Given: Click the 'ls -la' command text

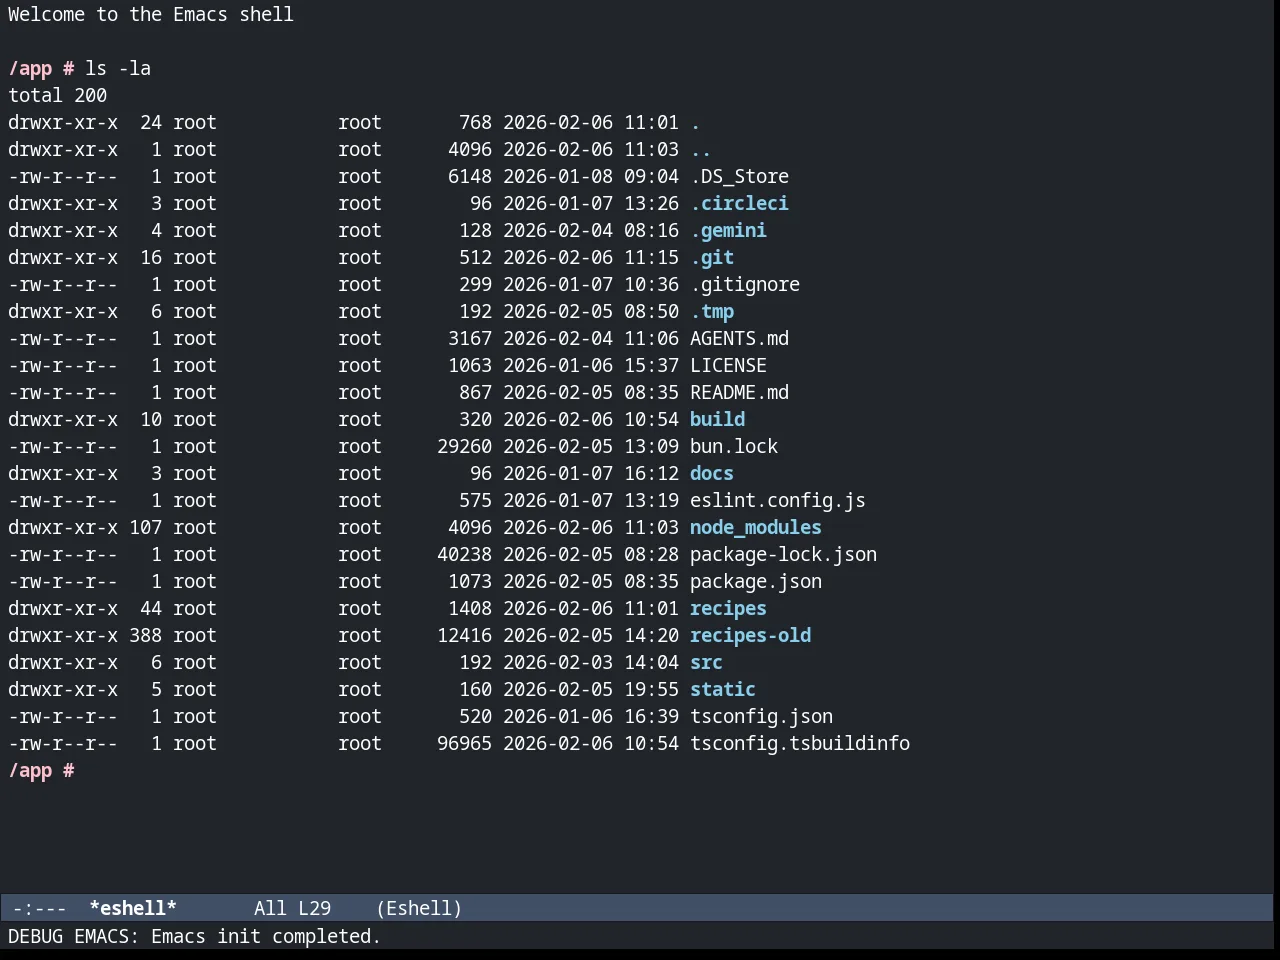Looking at the screenshot, I should 118,68.
